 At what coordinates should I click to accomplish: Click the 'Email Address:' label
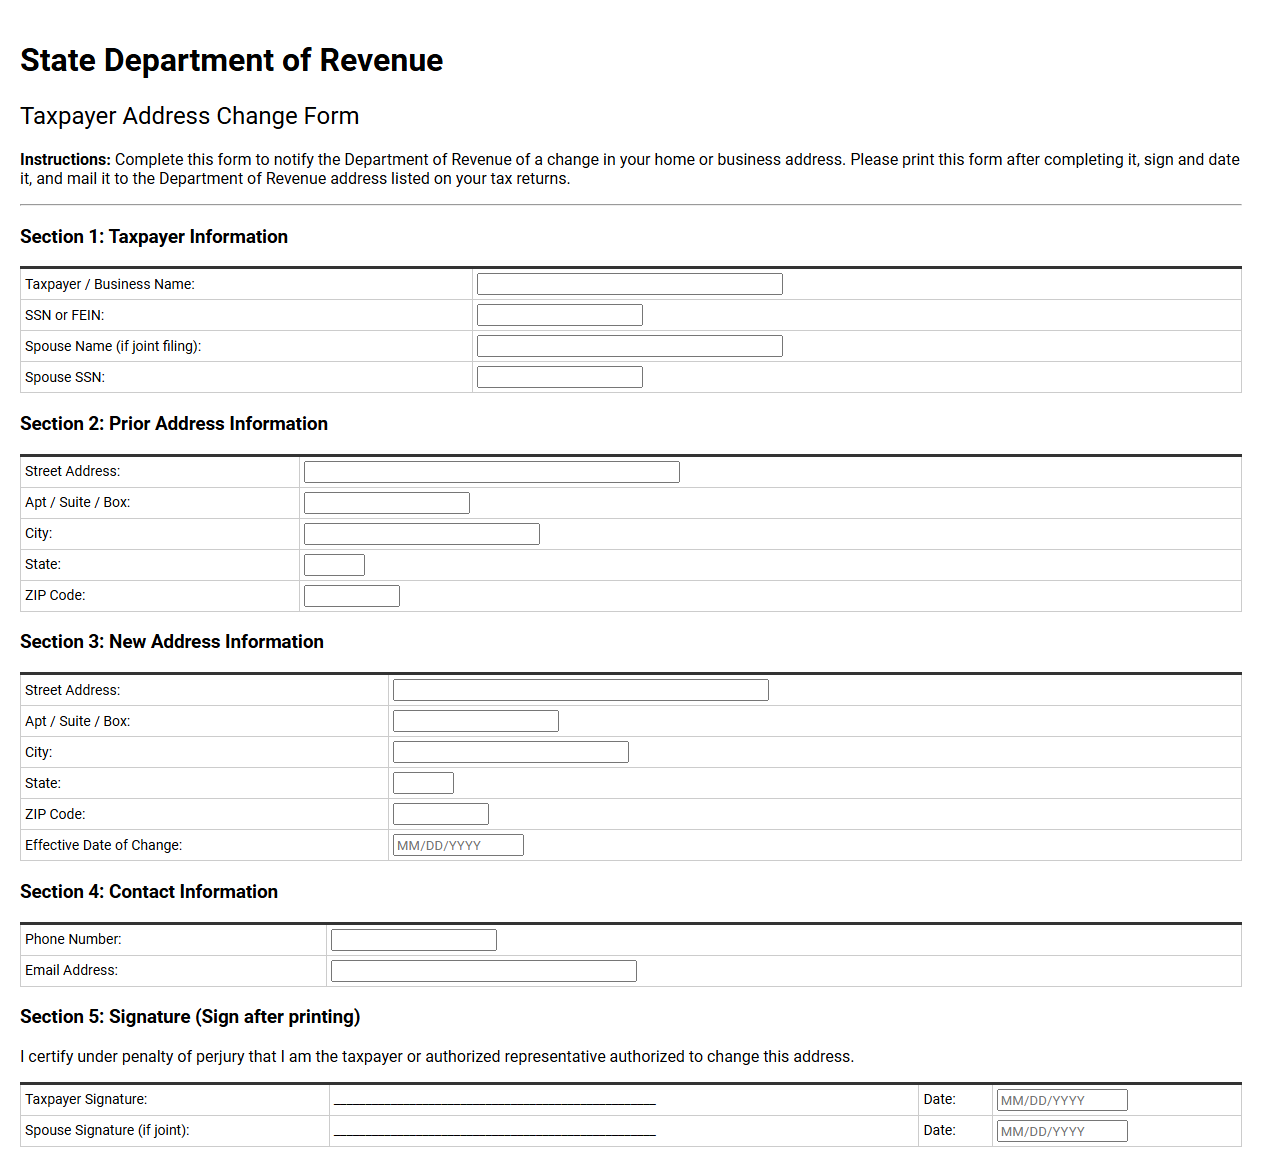pyautogui.click(x=71, y=970)
